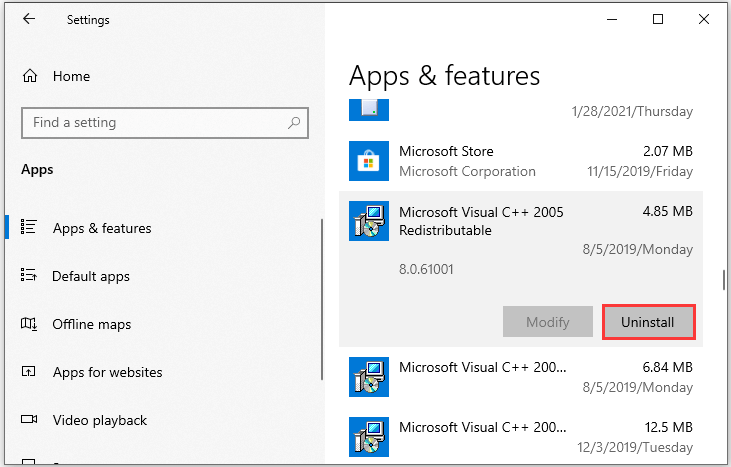
Task: Click the back arrow in Settings
Action: pyautogui.click(x=29, y=19)
